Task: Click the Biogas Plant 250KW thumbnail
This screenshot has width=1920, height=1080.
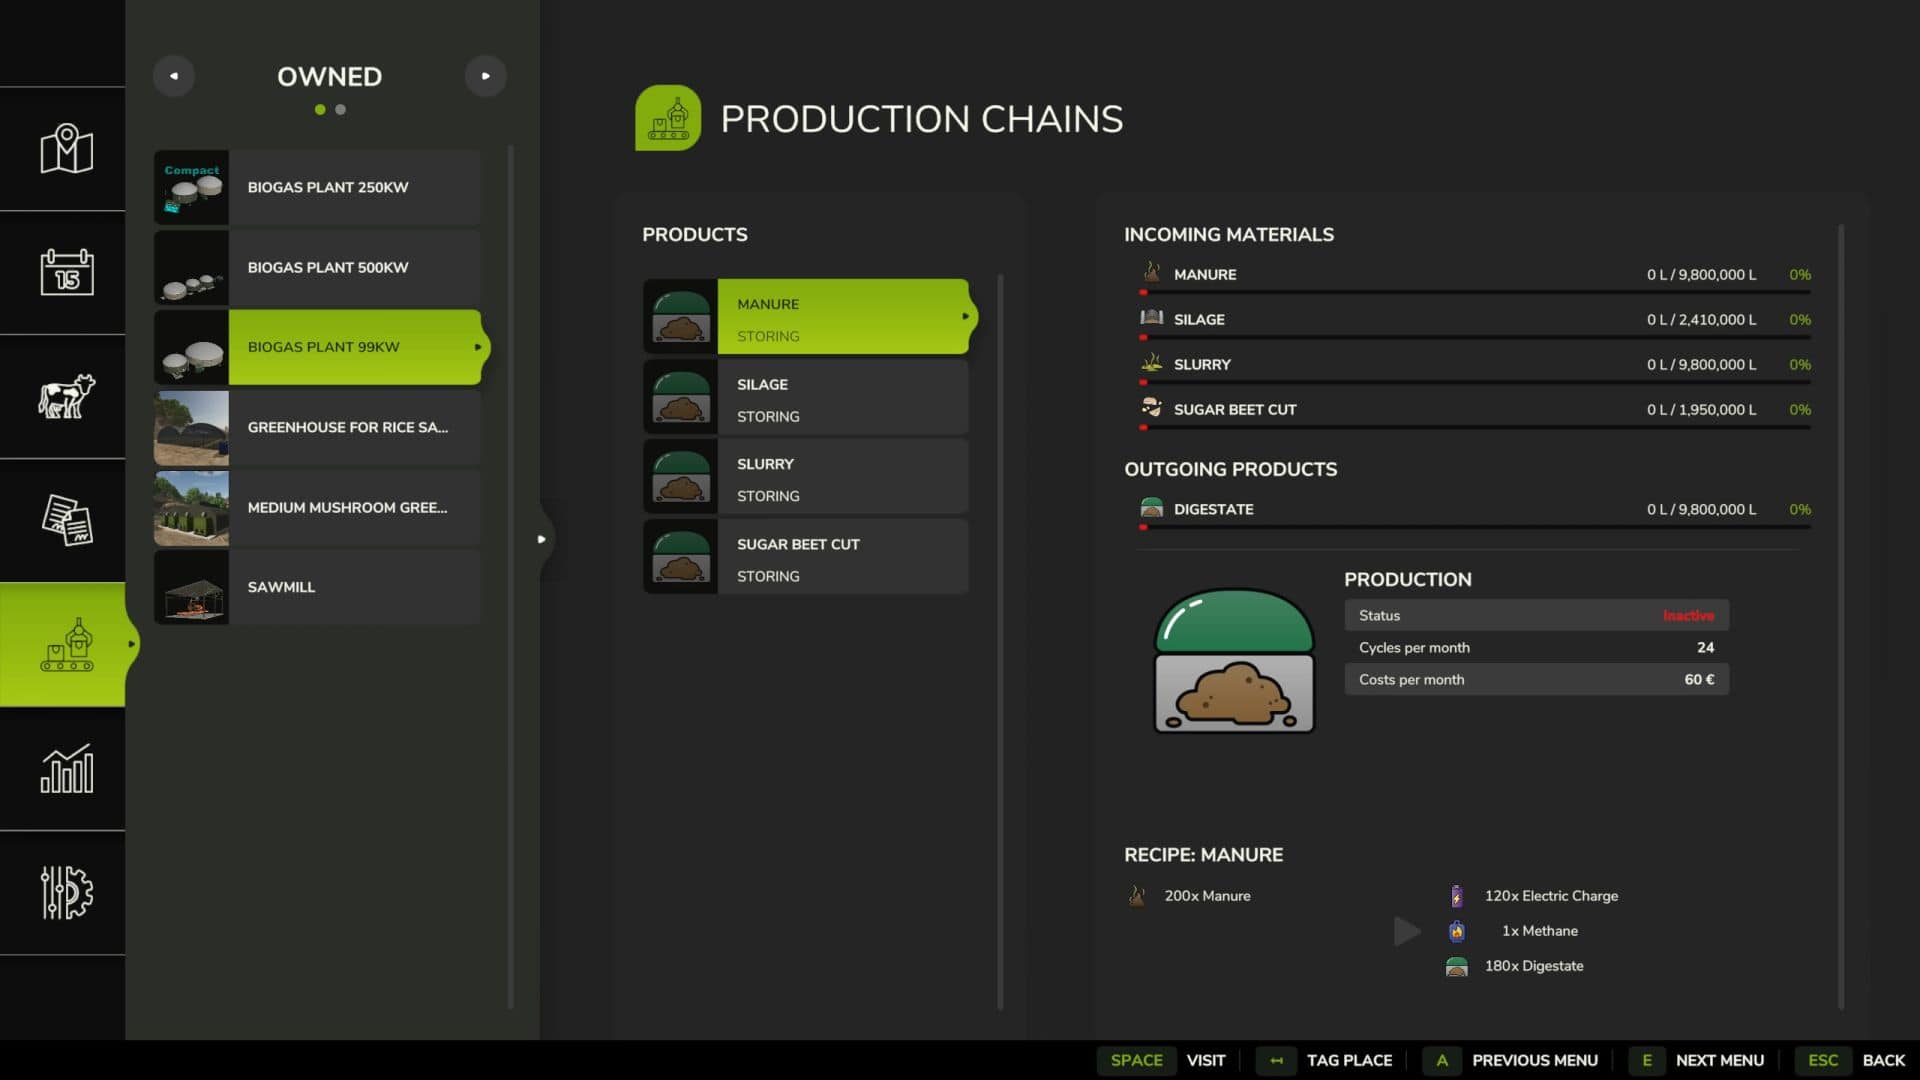Action: point(191,187)
